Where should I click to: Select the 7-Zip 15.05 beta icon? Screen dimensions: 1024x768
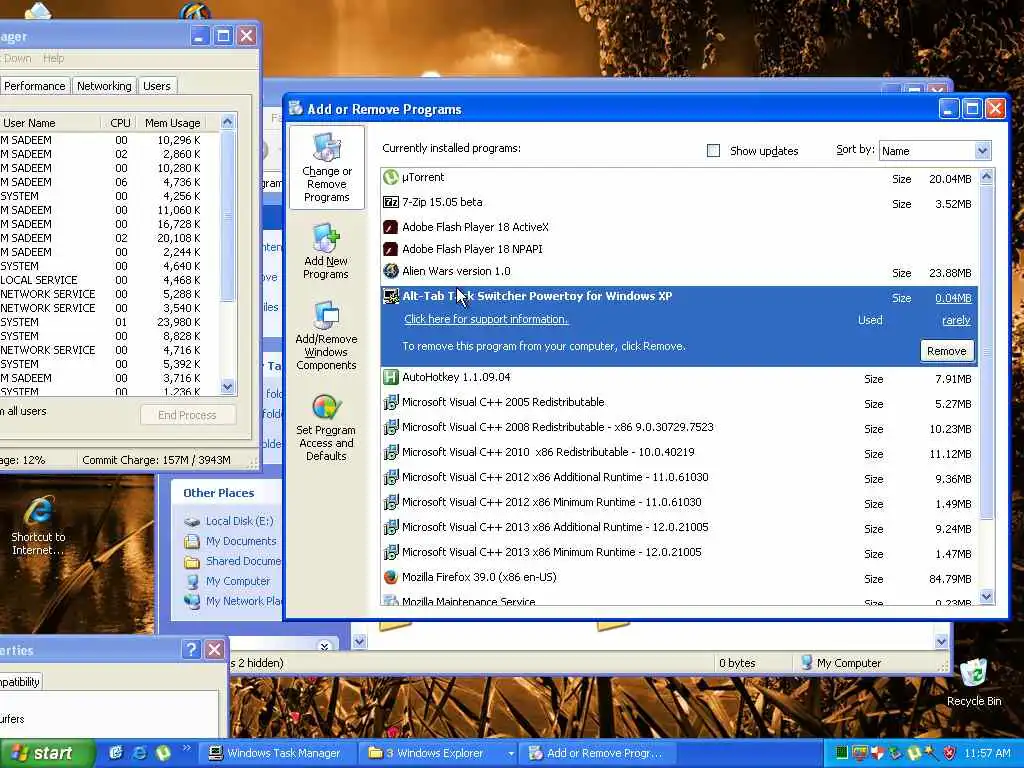(391, 202)
